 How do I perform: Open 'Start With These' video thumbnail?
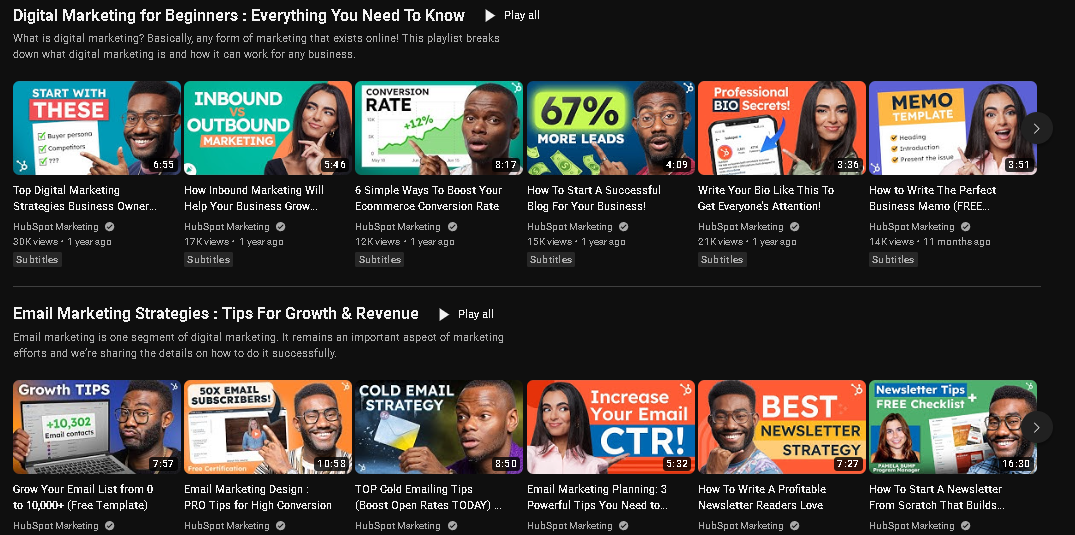click(x=97, y=128)
